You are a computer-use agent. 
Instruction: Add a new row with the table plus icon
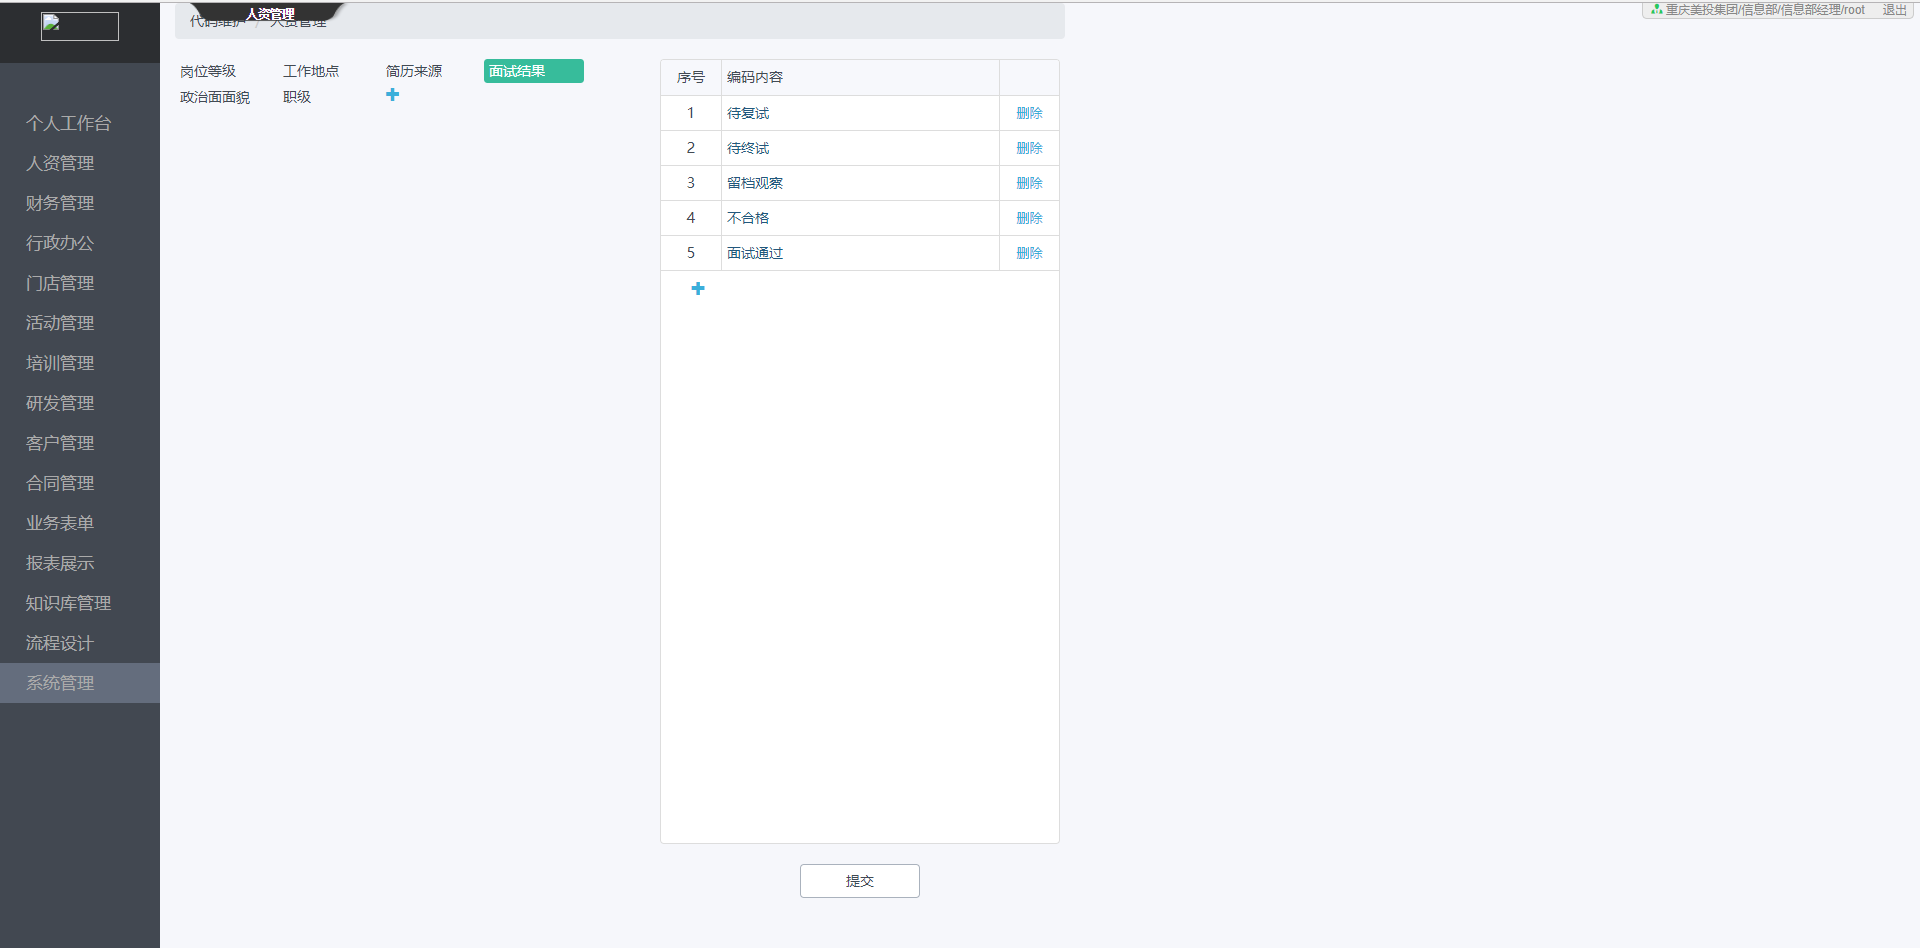click(698, 288)
